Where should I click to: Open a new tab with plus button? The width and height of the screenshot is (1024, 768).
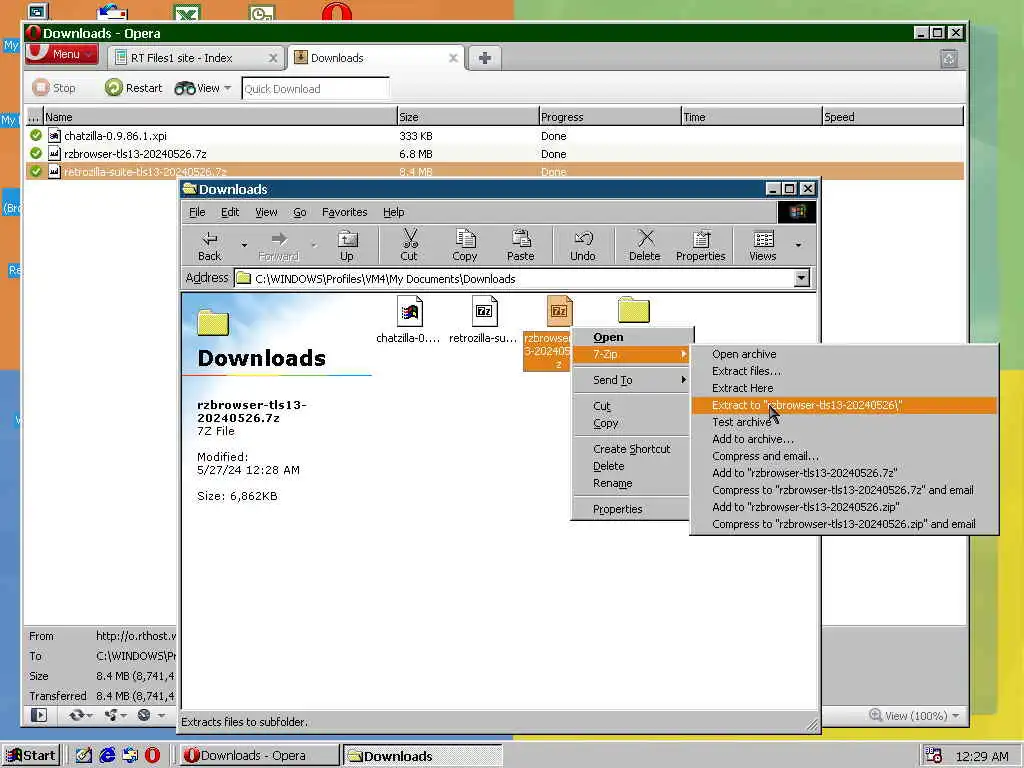tap(485, 58)
